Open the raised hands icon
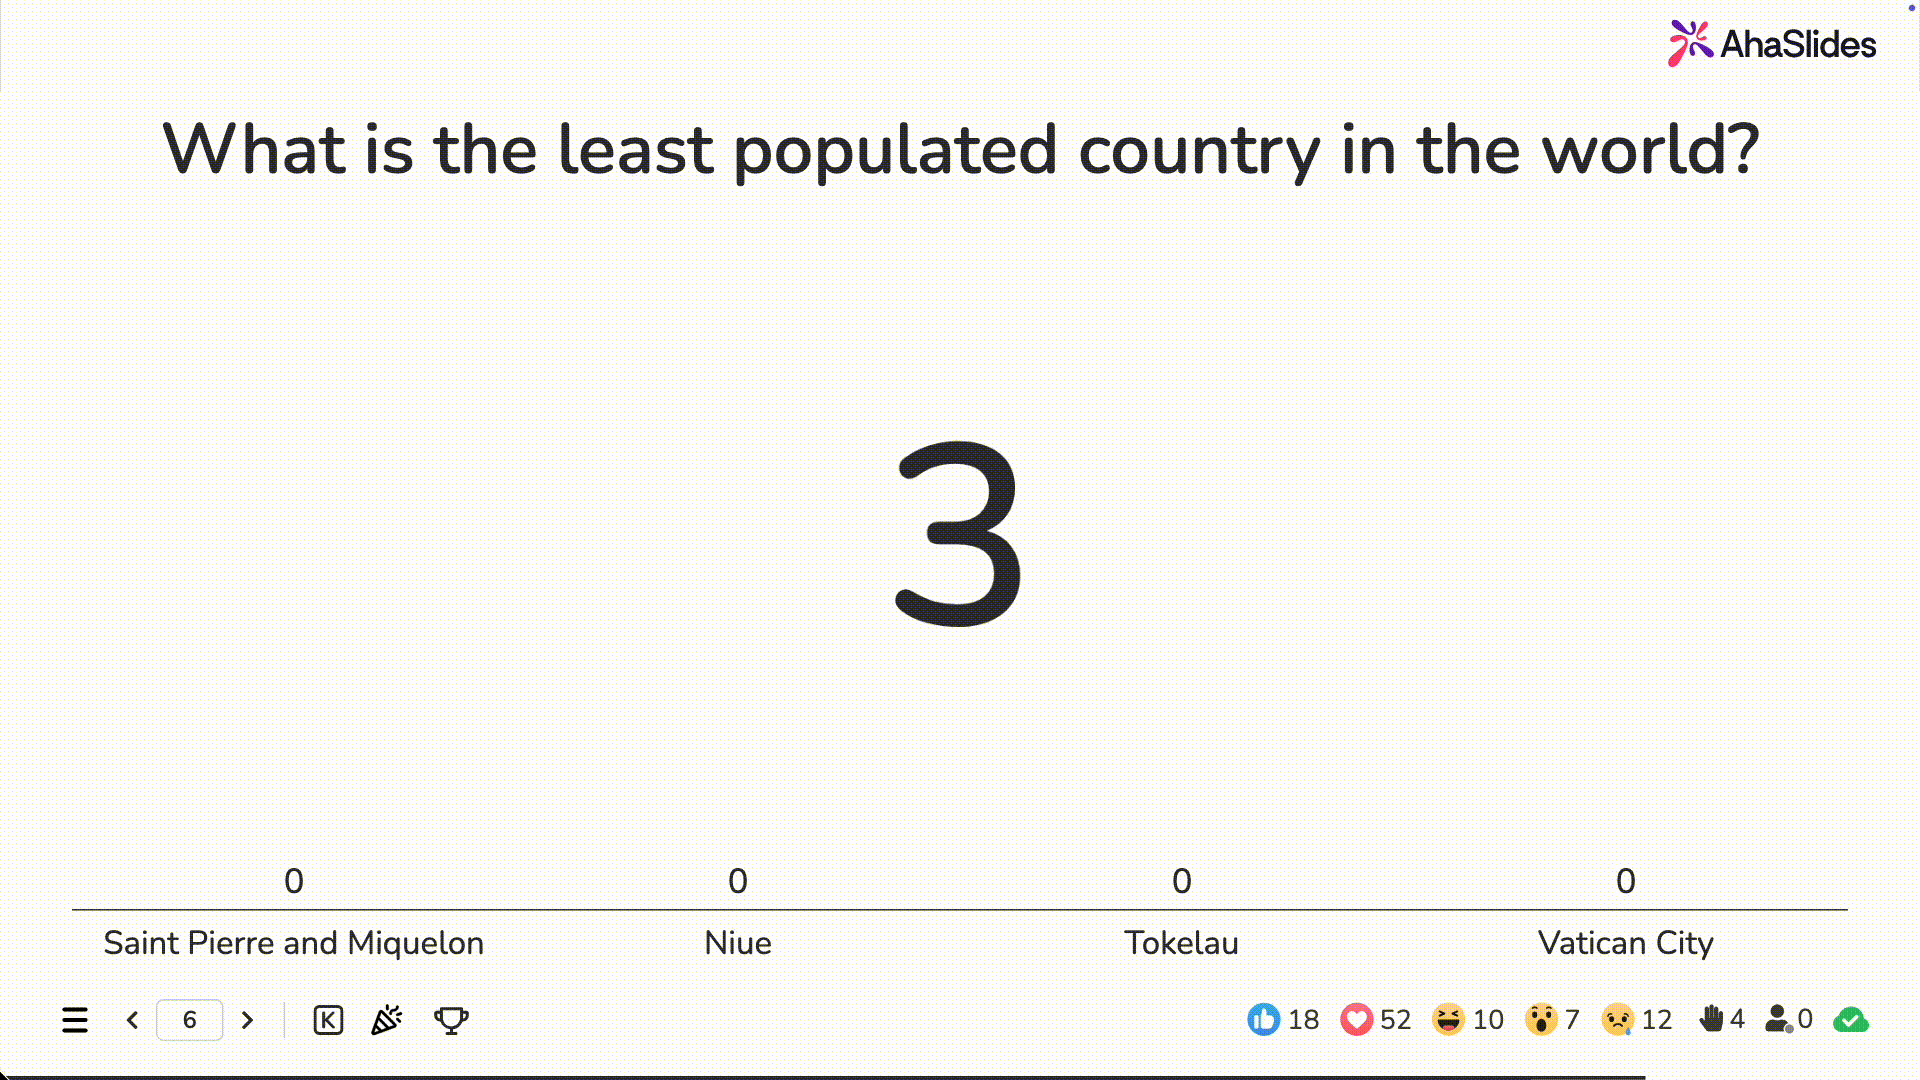The width and height of the screenshot is (1920, 1080). [1711, 1019]
